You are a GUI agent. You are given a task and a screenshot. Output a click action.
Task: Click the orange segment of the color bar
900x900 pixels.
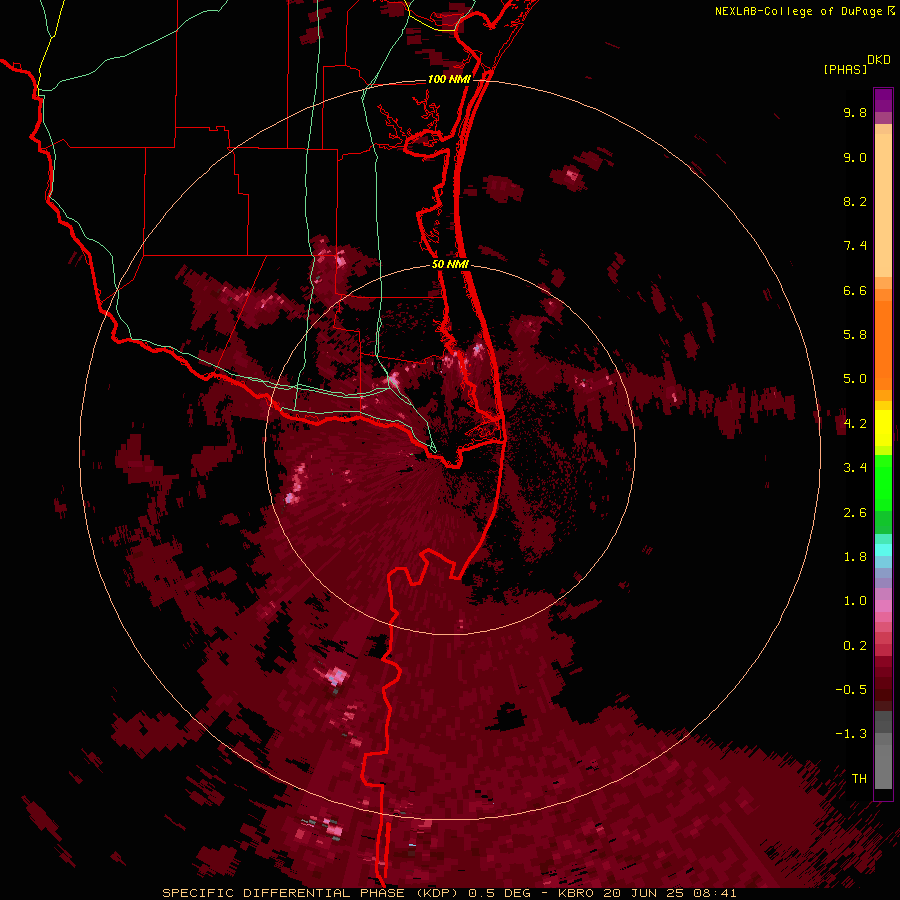click(883, 344)
